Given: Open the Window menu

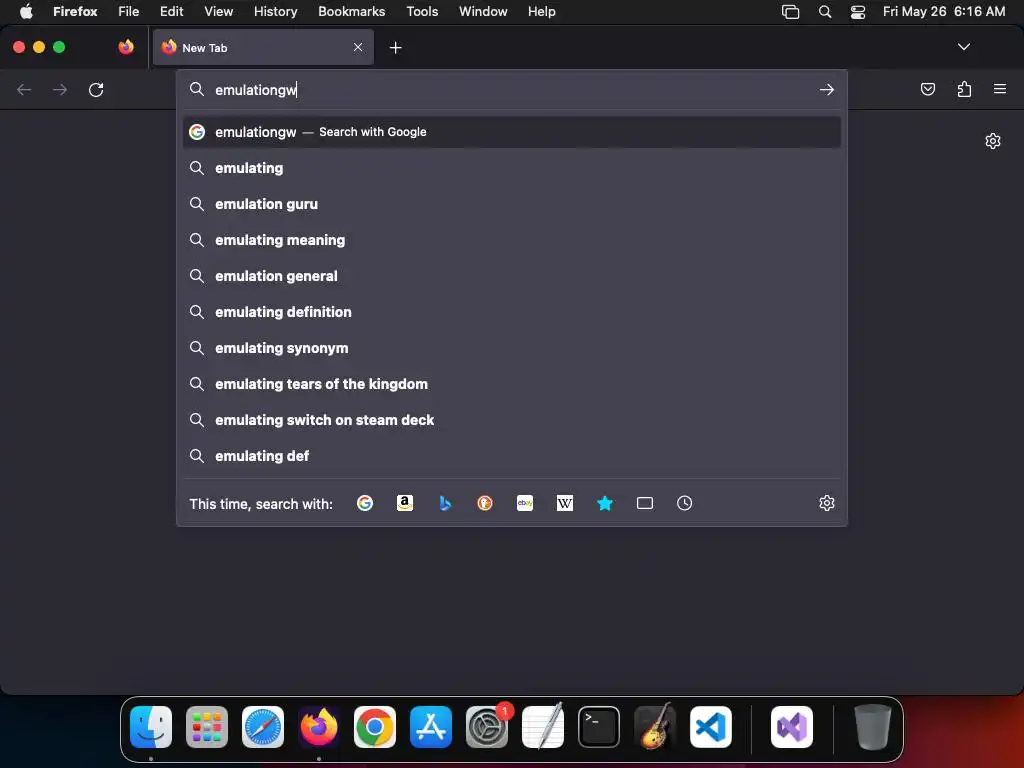Looking at the screenshot, I should tap(483, 11).
